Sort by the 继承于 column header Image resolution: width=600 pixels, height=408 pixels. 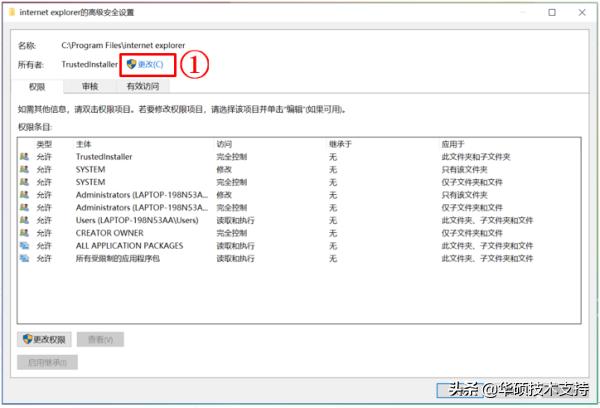coord(340,144)
